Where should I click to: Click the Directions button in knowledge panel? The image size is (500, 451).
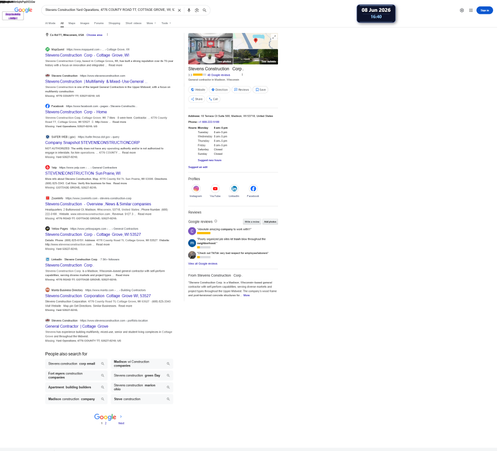(219, 90)
